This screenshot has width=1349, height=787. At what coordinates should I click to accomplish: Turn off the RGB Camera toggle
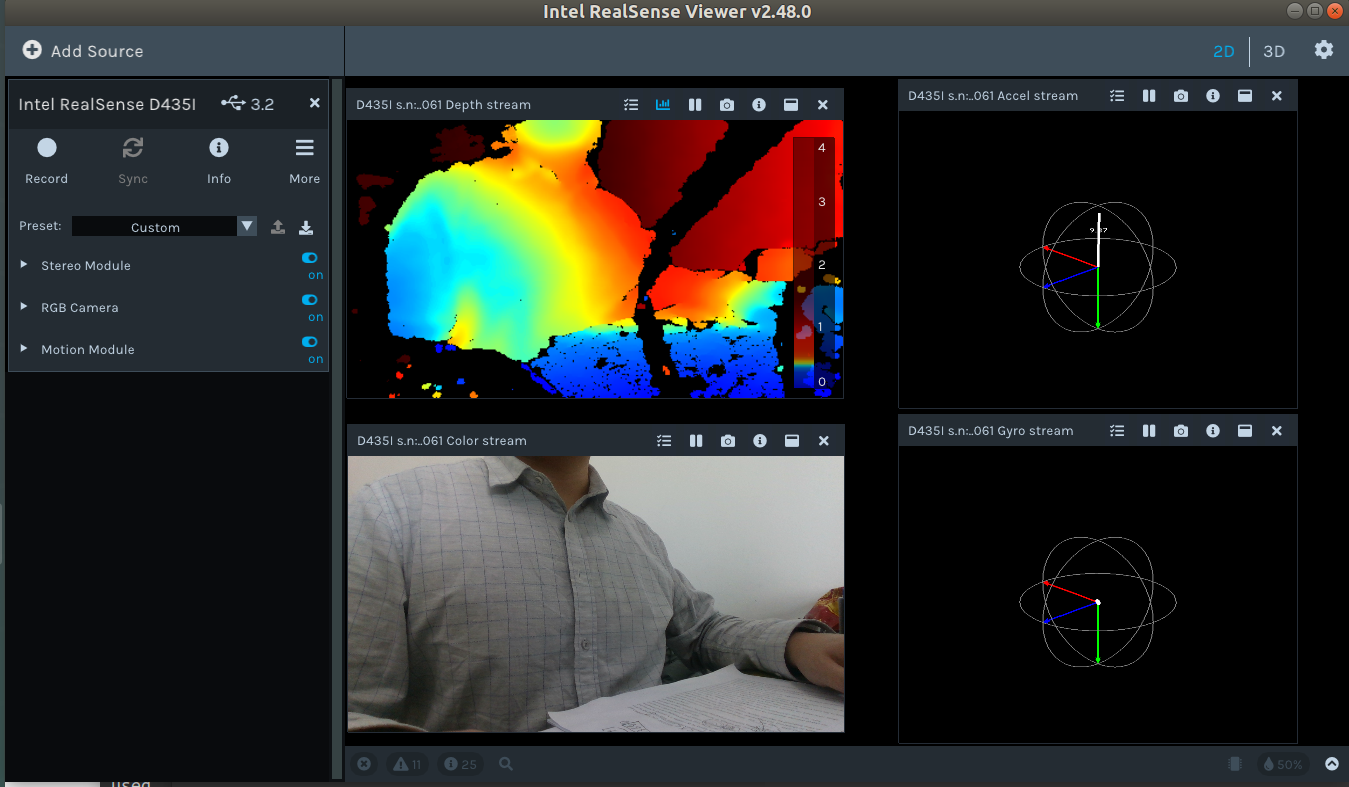pos(310,300)
